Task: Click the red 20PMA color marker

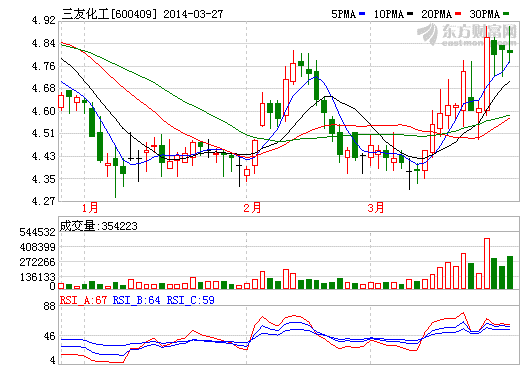Action: 458,14
